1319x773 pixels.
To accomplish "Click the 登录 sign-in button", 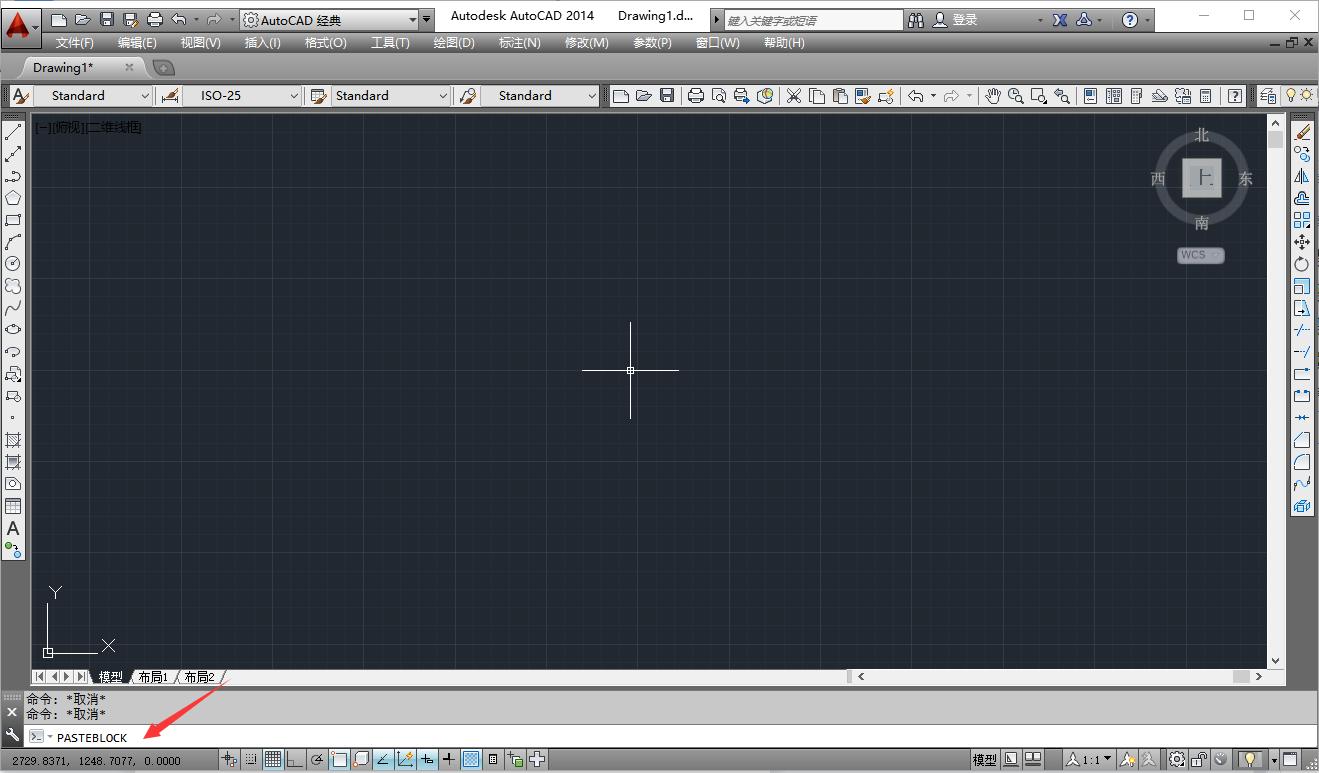I will point(964,19).
